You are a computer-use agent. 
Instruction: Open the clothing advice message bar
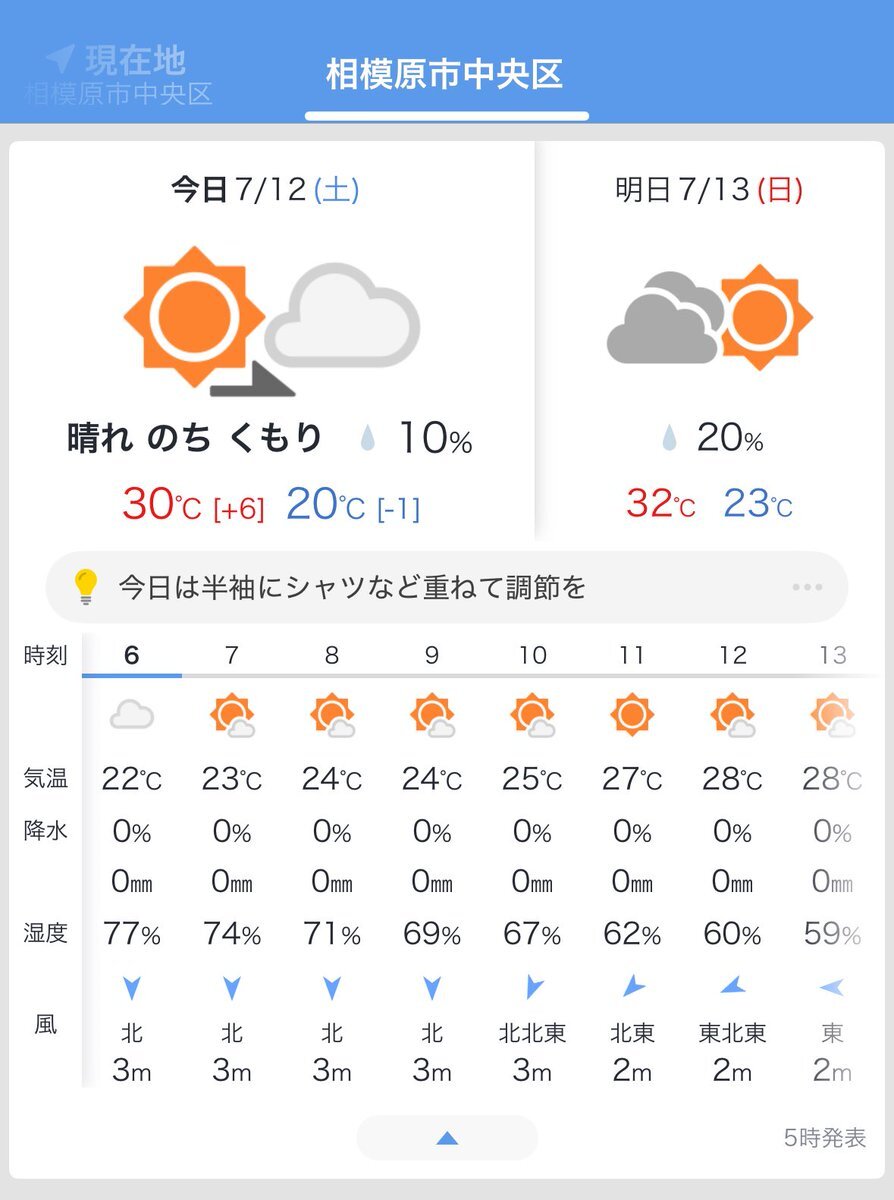click(447, 587)
